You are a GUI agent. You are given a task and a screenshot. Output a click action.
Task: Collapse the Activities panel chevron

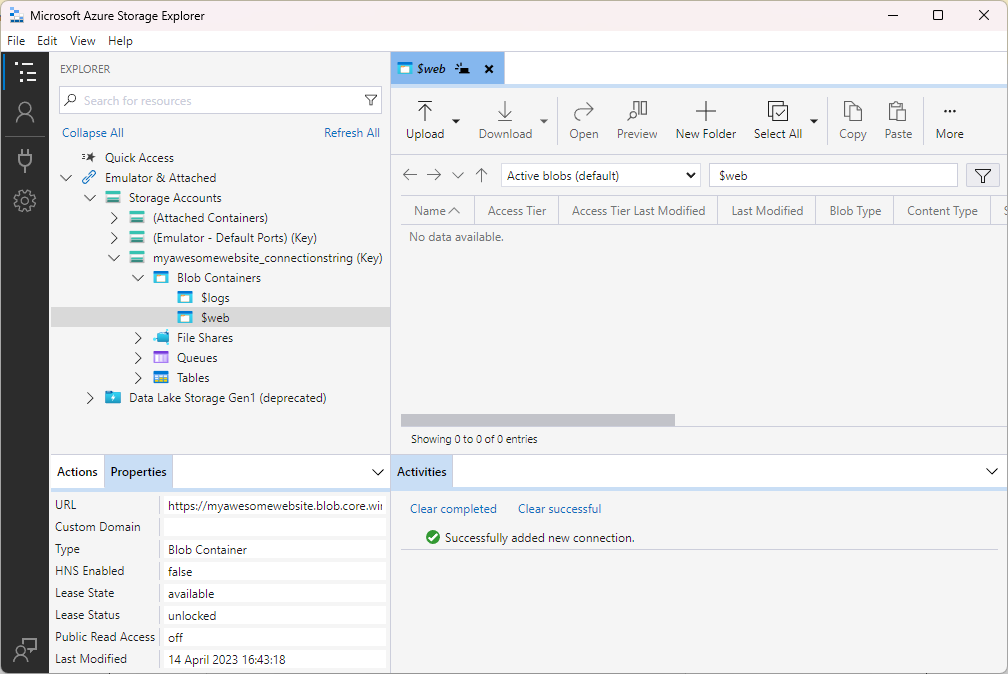click(991, 472)
